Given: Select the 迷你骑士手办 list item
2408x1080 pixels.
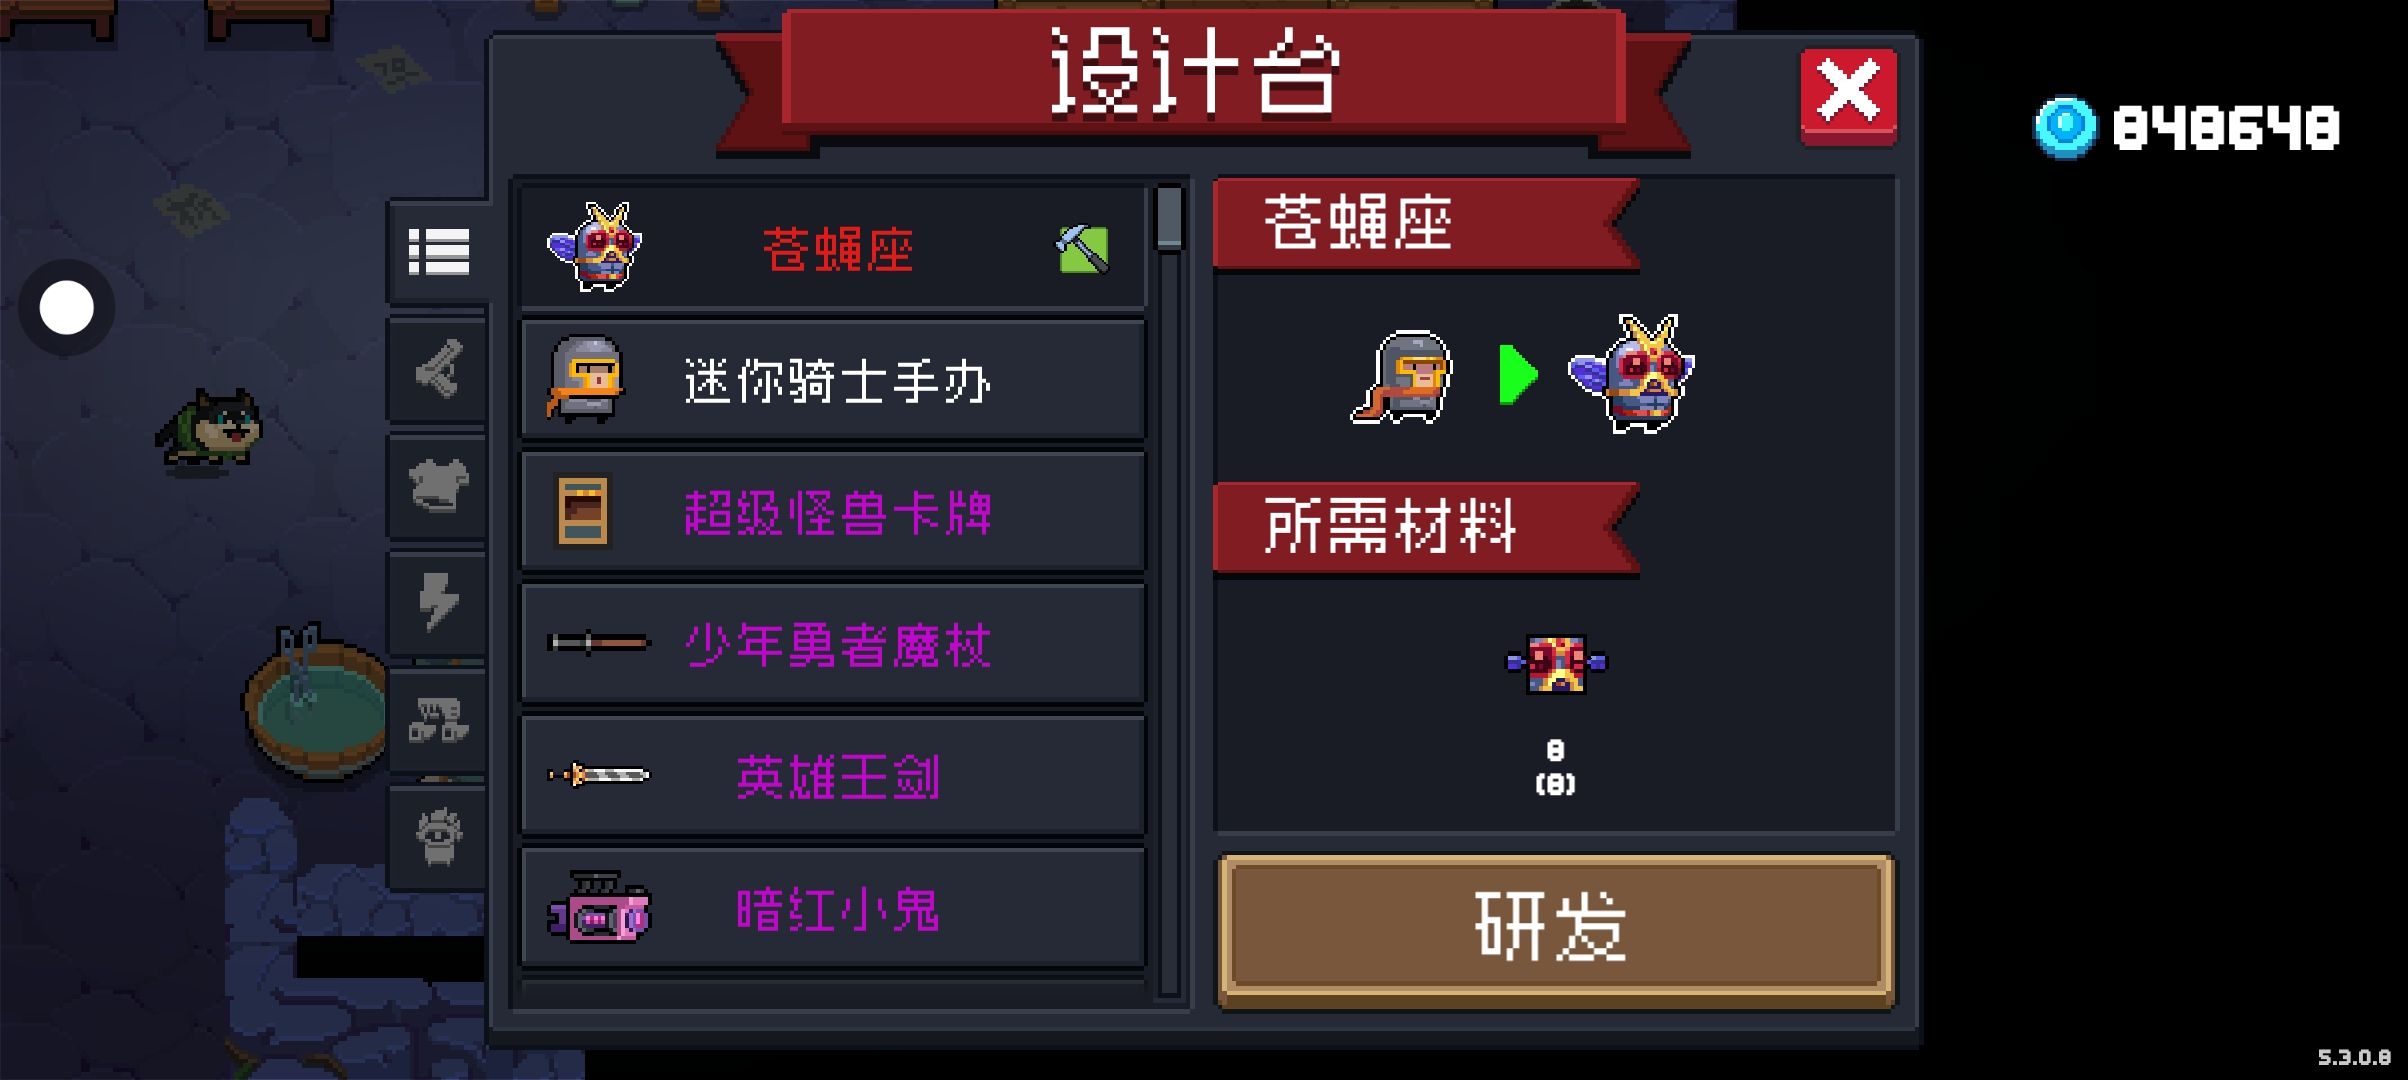Looking at the screenshot, I should coord(833,380).
